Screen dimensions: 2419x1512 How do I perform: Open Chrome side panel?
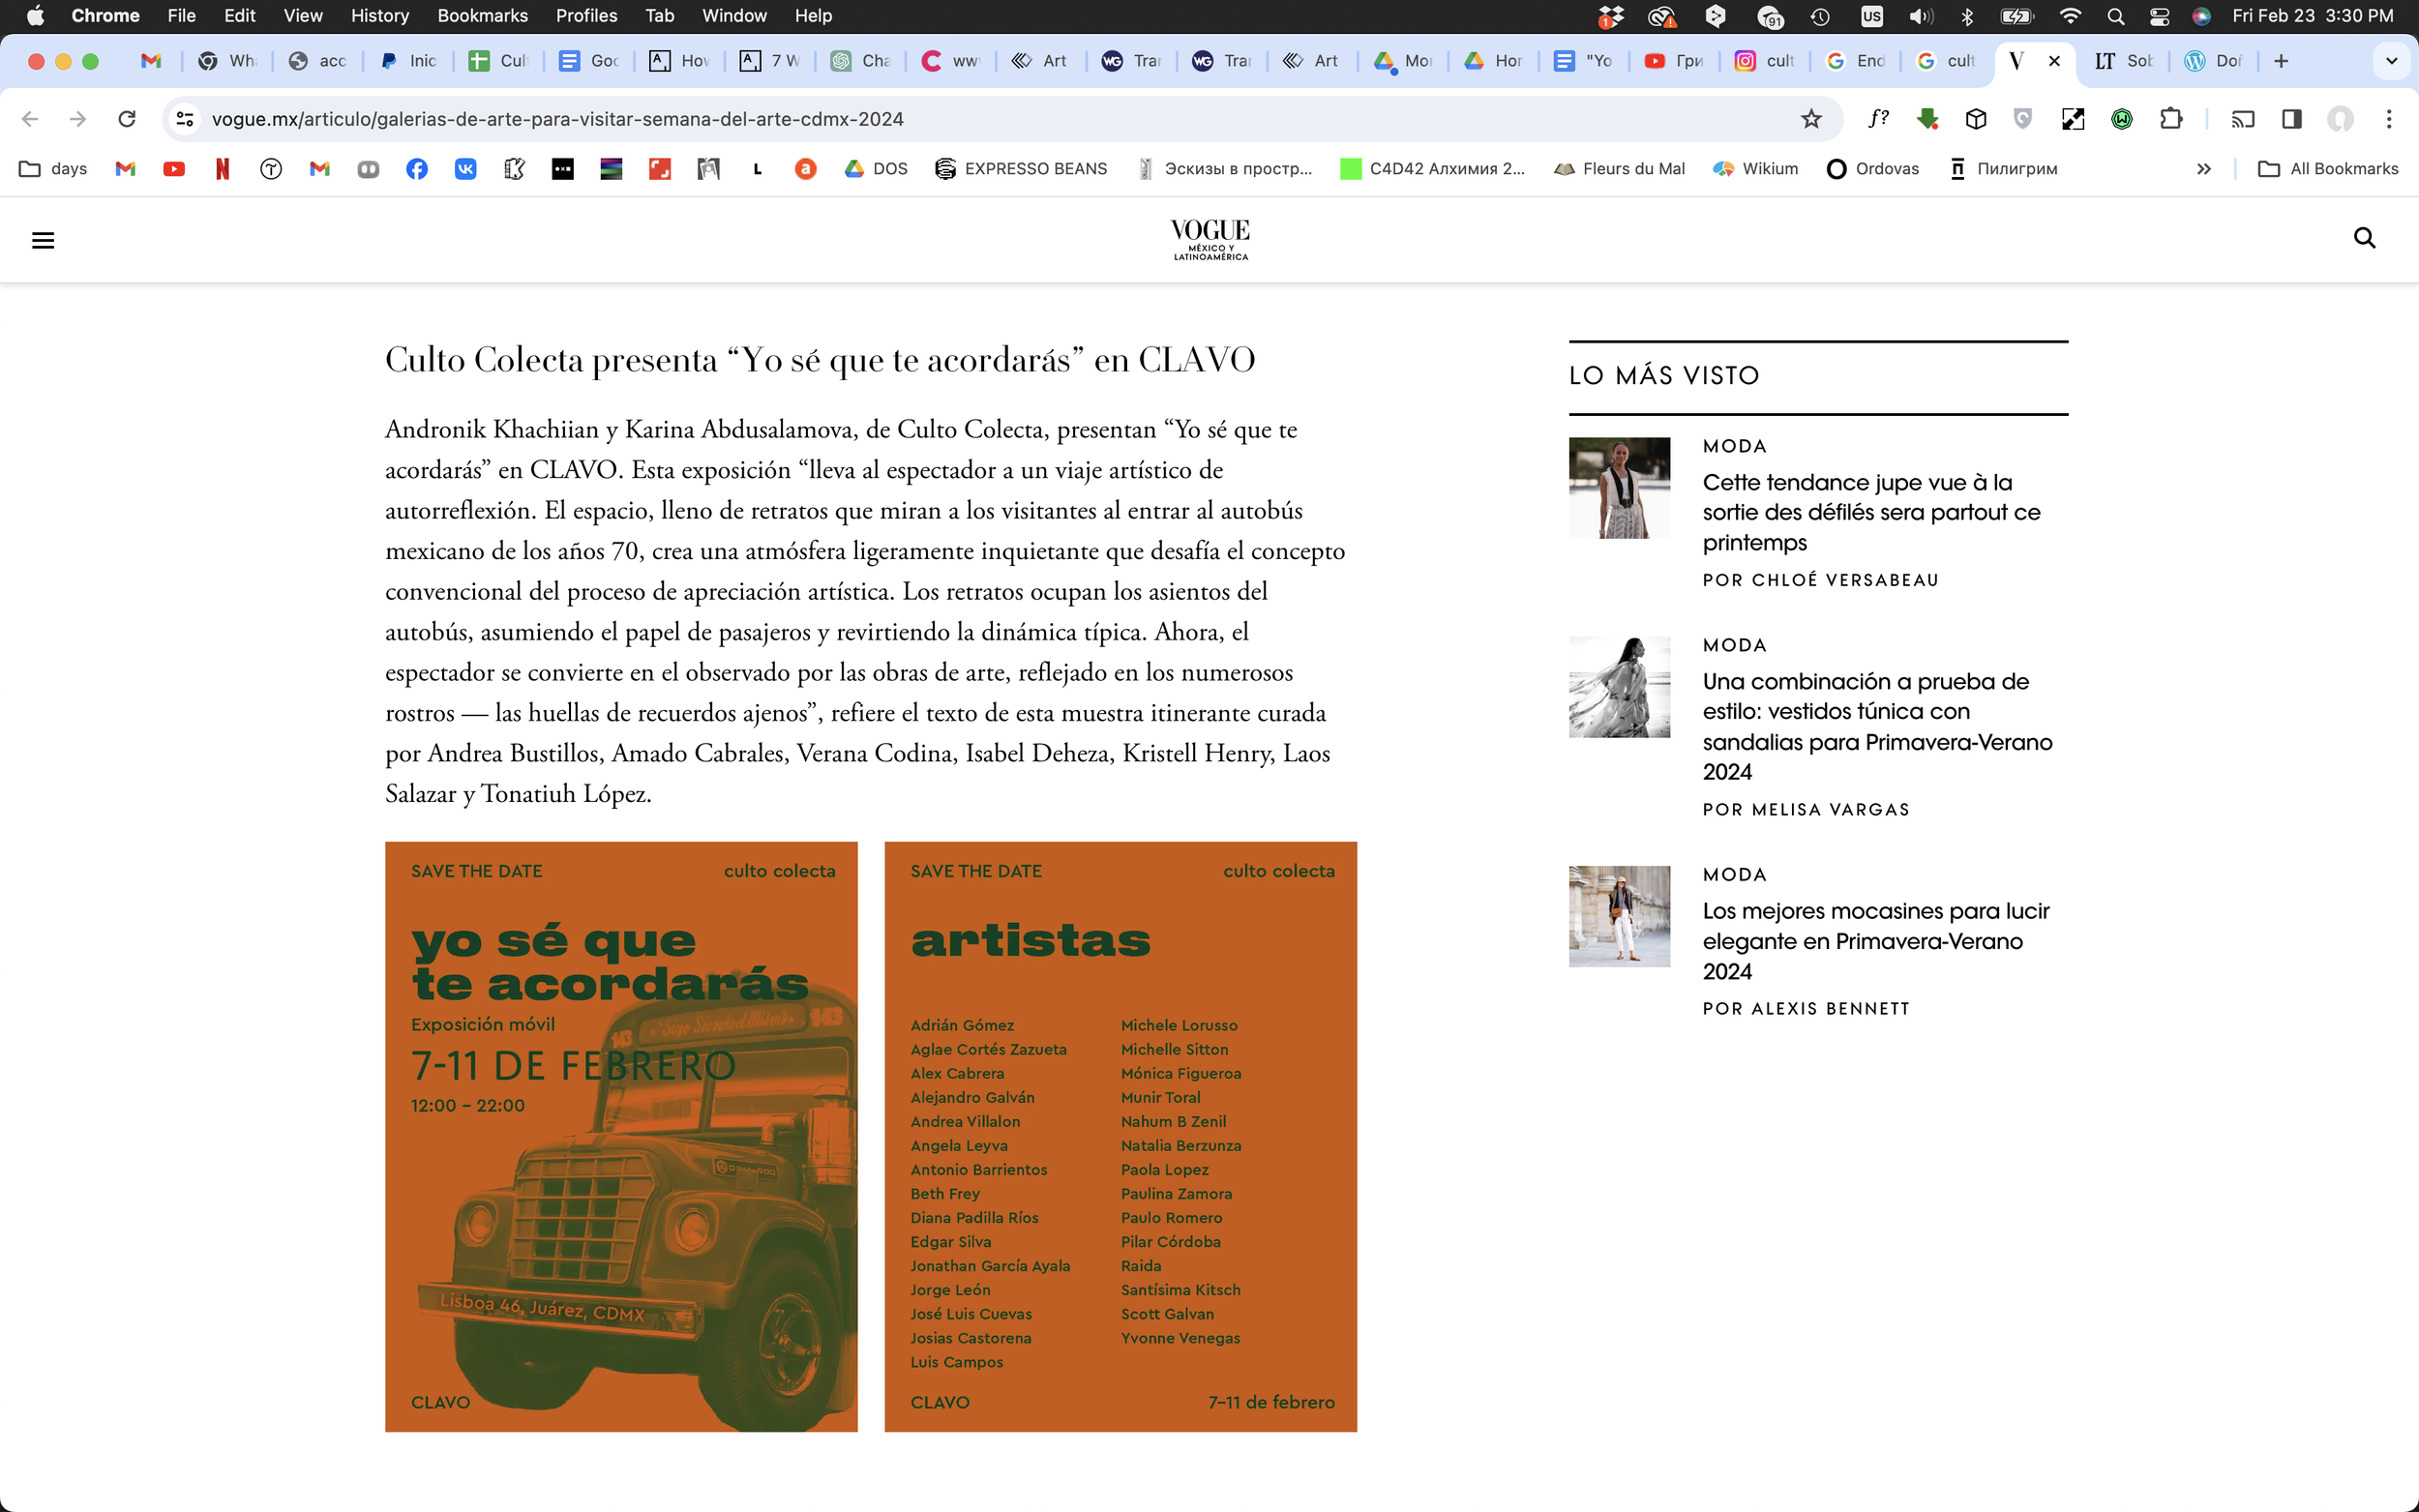[x=2292, y=119]
